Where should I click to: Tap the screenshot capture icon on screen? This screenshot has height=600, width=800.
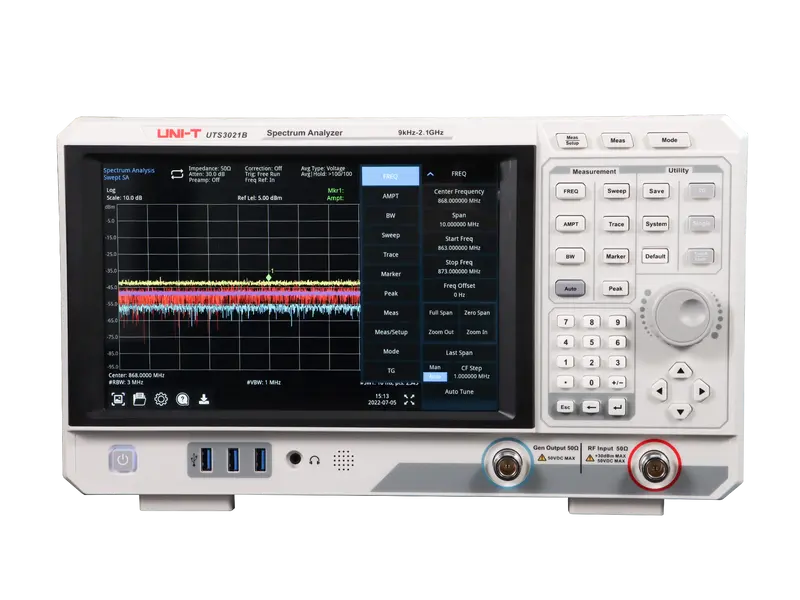118,399
